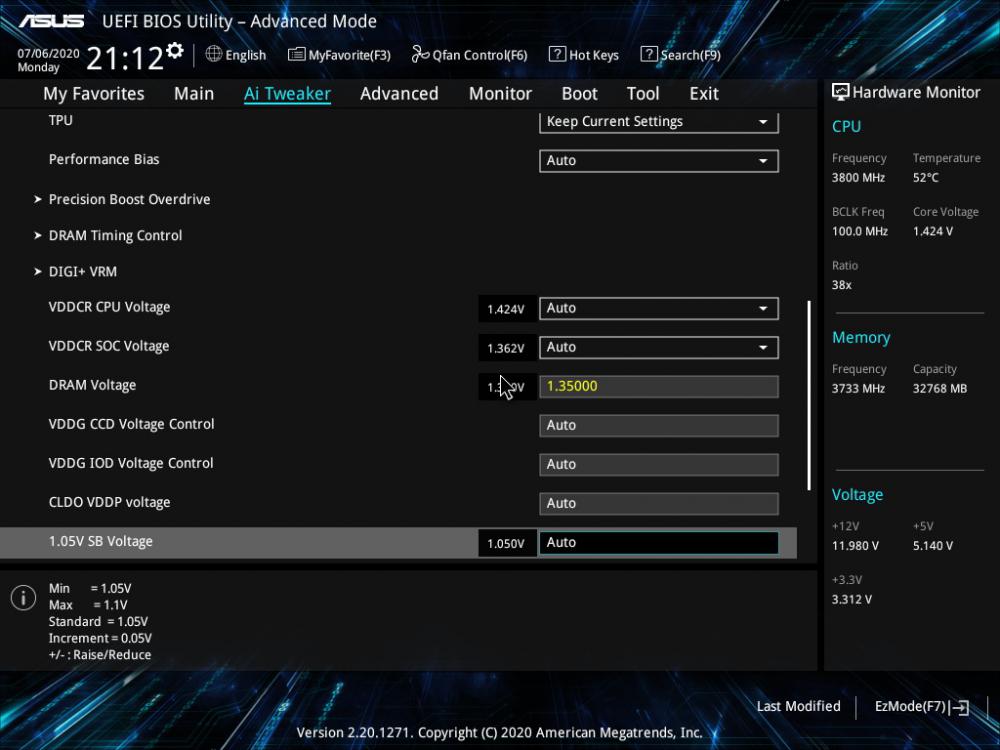The height and width of the screenshot is (750, 1000).
Task: Open the VDDCR CPU Voltage dropdown
Action: pyautogui.click(x=659, y=308)
